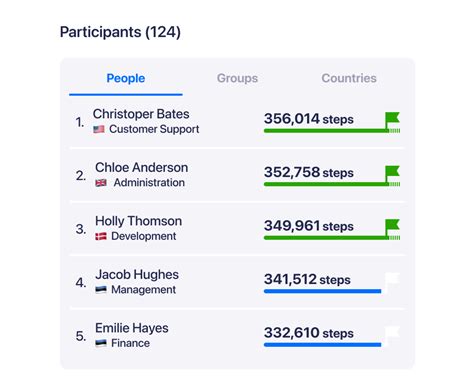Viewport: 474px width, 389px height.
Task: Click the green flag for Chloe Anderson
Action: tap(392, 174)
